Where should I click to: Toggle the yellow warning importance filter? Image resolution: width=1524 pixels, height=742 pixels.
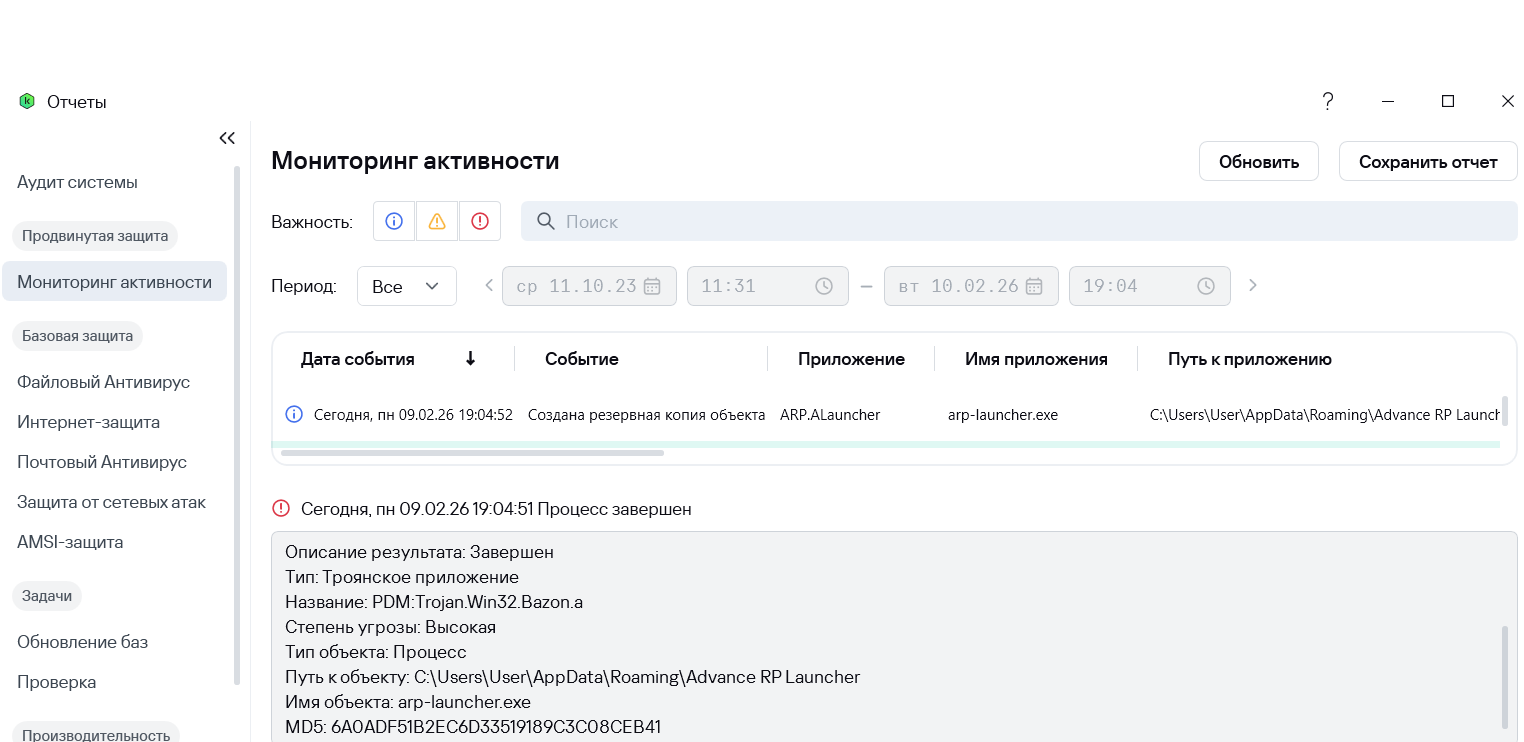pyautogui.click(x=437, y=221)
